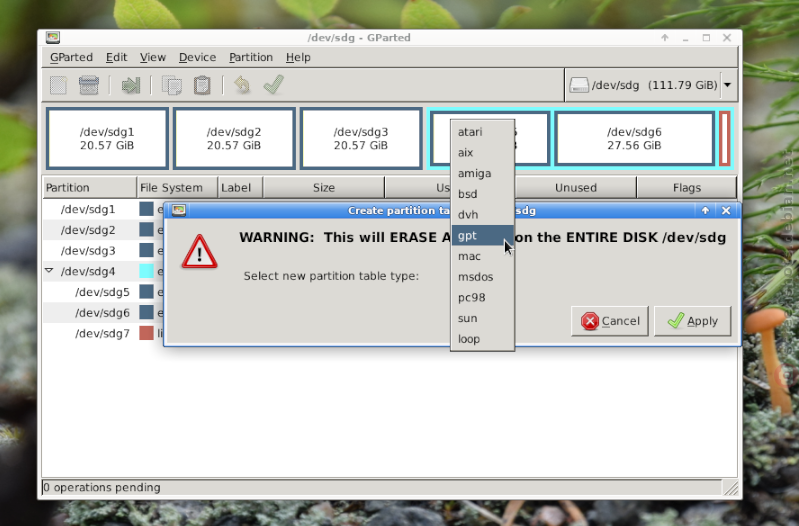Select the /dev/sdg5 row in partition list

tap(103, 292)
